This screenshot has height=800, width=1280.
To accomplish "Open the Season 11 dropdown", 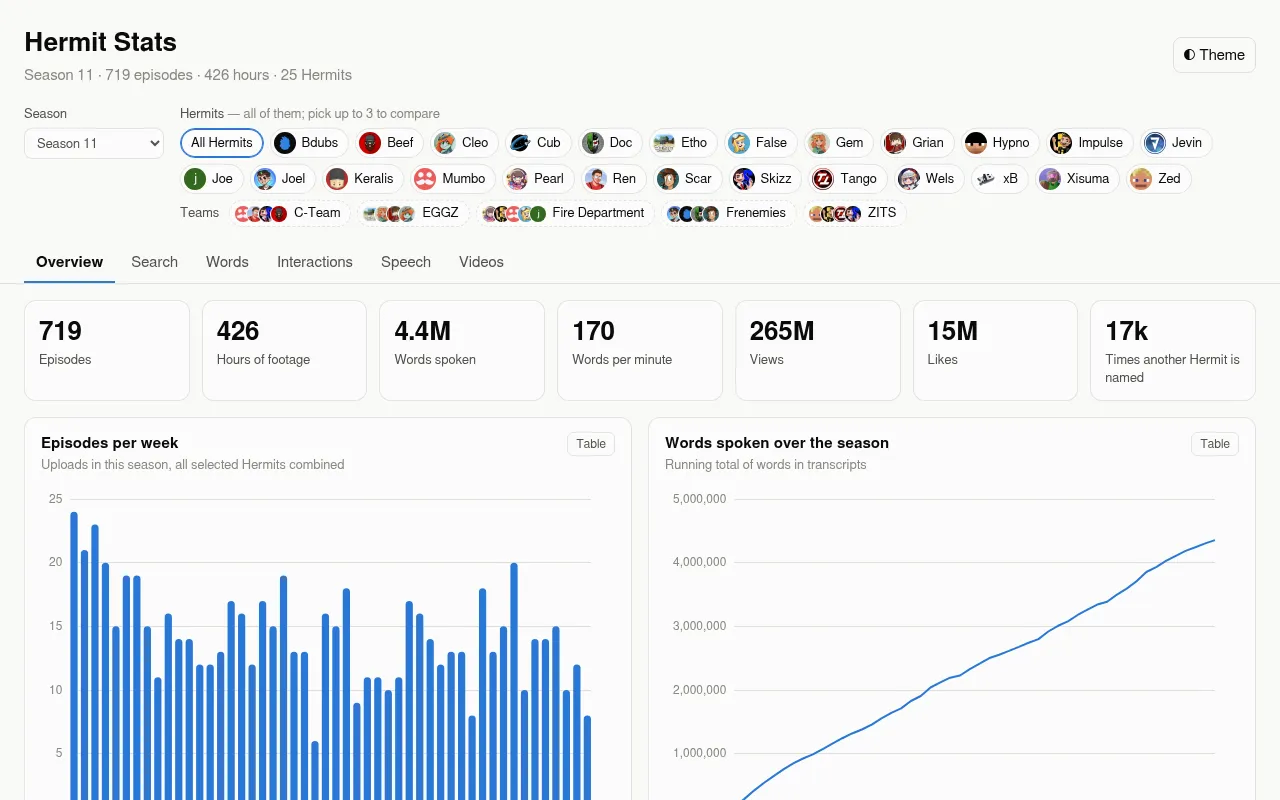I will tap(94, 143).
